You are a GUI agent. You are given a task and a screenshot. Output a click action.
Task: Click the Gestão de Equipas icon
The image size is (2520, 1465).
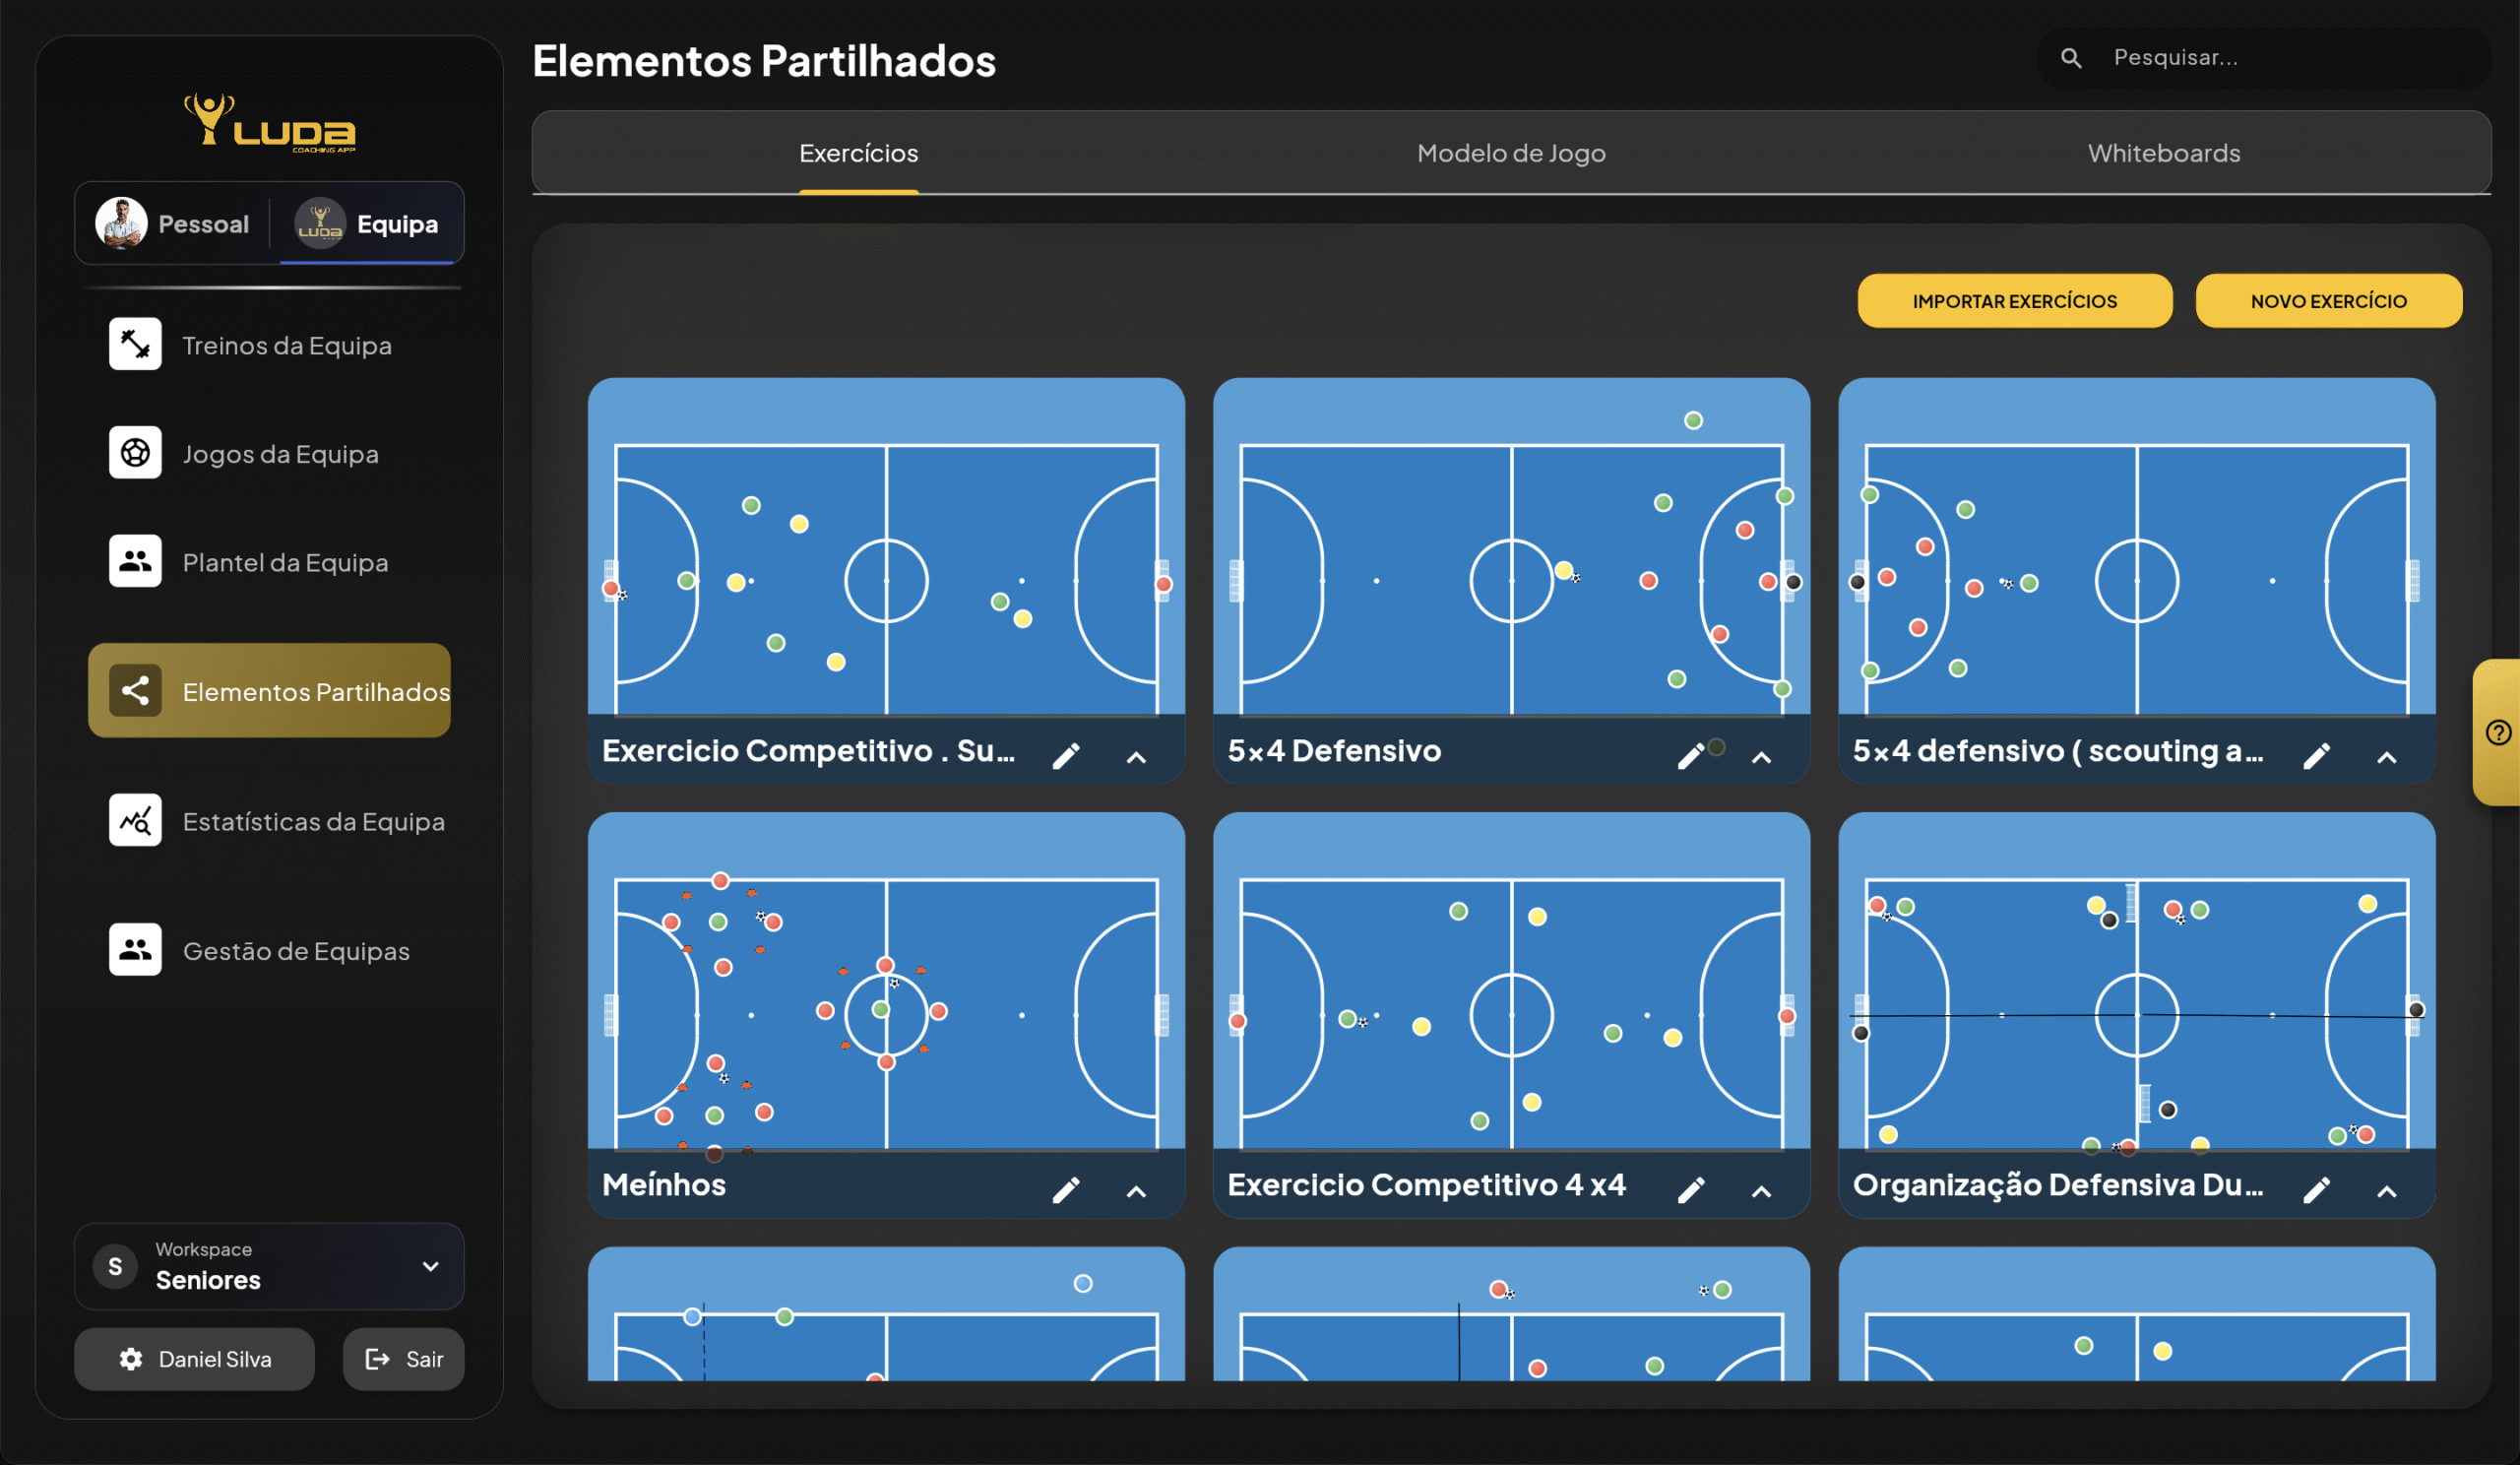pyautogui.click(x=135, y=950)
